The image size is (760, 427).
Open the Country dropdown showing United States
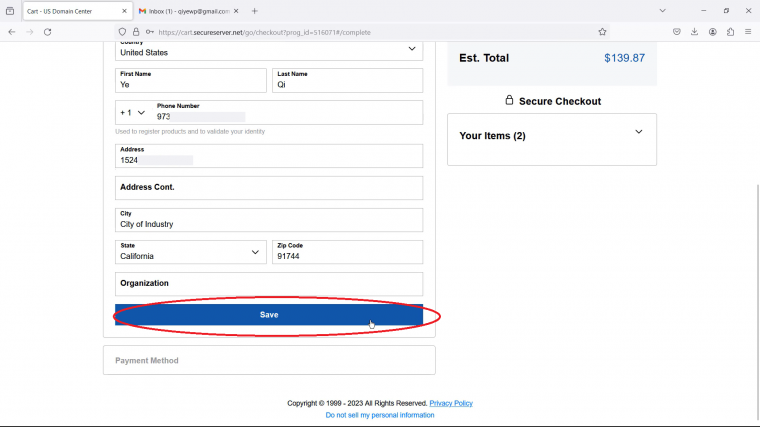(x=269, y=50)
